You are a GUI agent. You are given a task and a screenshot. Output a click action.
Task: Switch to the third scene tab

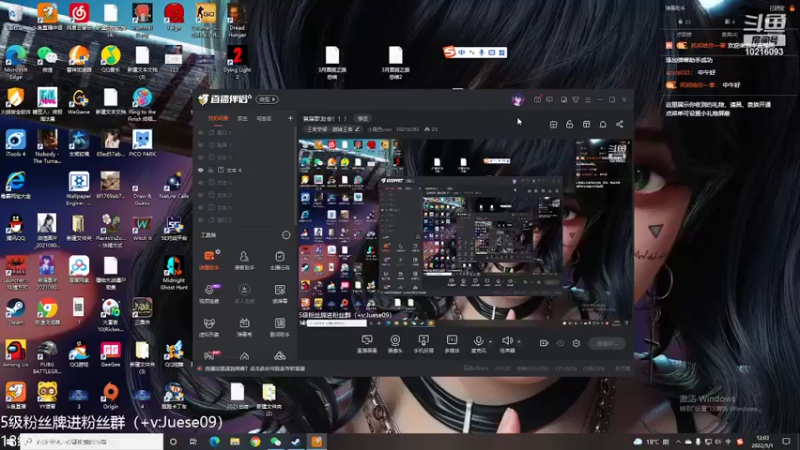point(264,118)
